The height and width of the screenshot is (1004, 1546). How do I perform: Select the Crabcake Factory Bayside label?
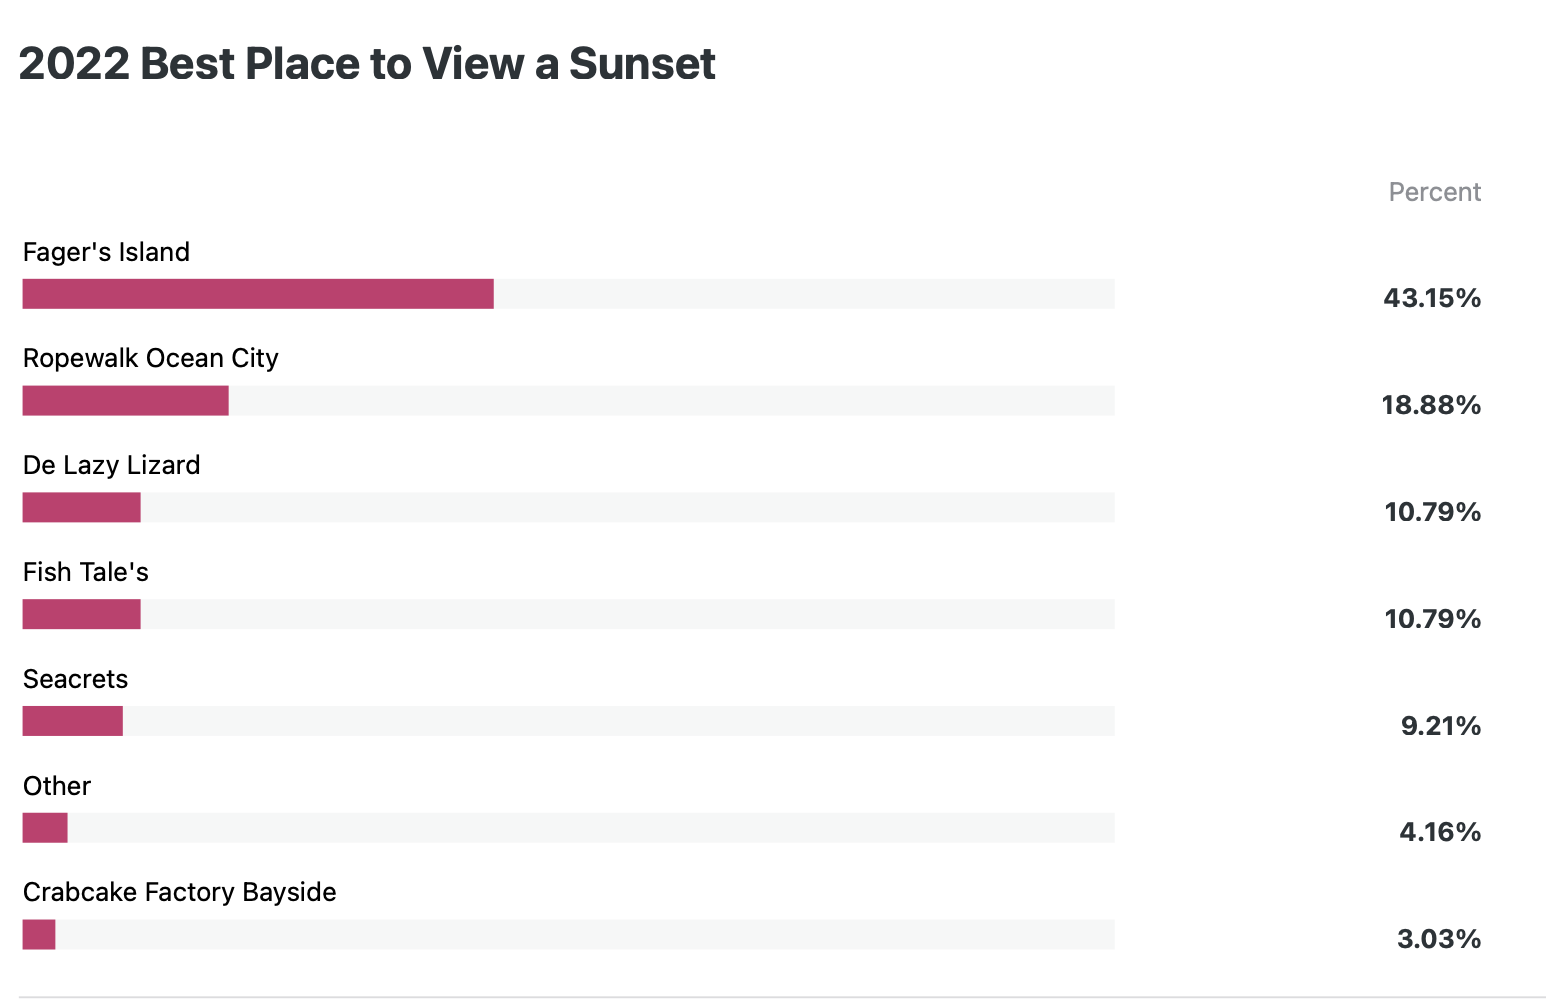point(180,892)
